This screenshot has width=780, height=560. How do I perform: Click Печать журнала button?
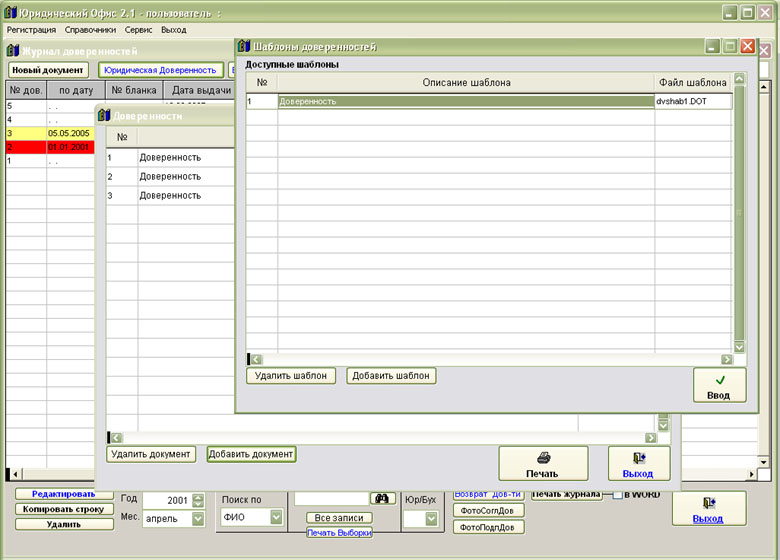pos(567,495)
